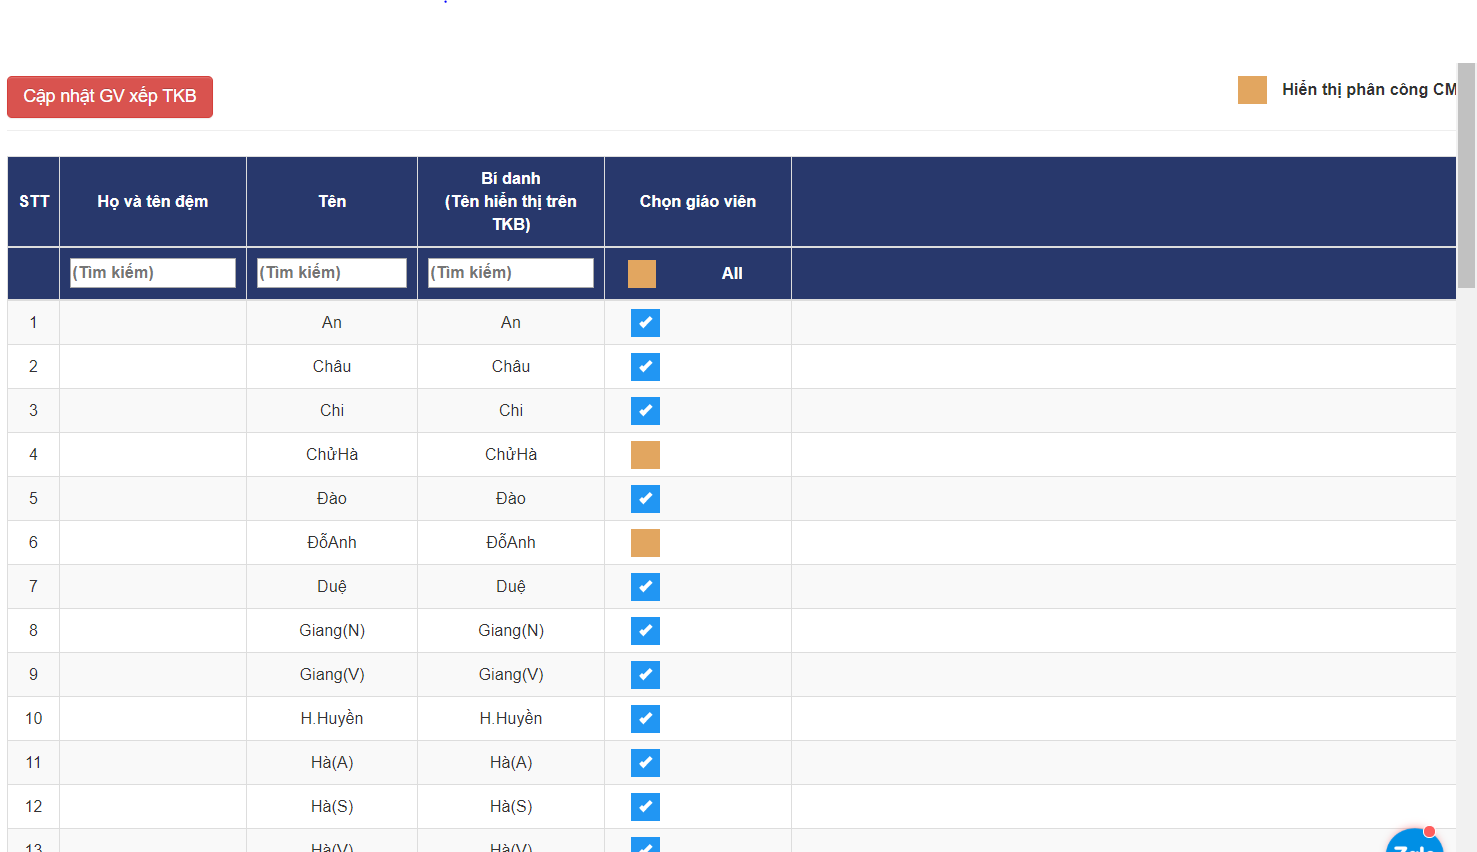
Task: Toggle the checkbox for Duệ
Action: (645, 587)
